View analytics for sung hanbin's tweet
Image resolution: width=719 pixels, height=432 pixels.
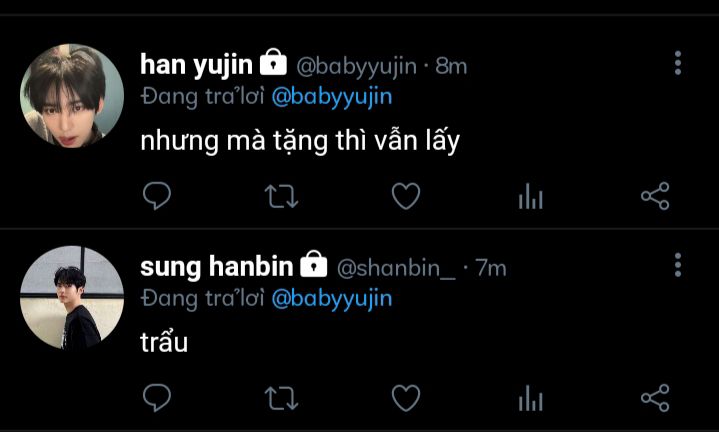tap(531, 398)
